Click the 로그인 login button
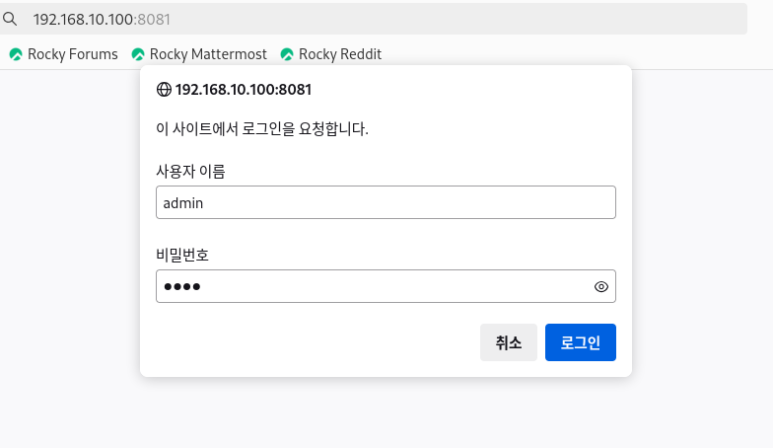 coord(580,343)
